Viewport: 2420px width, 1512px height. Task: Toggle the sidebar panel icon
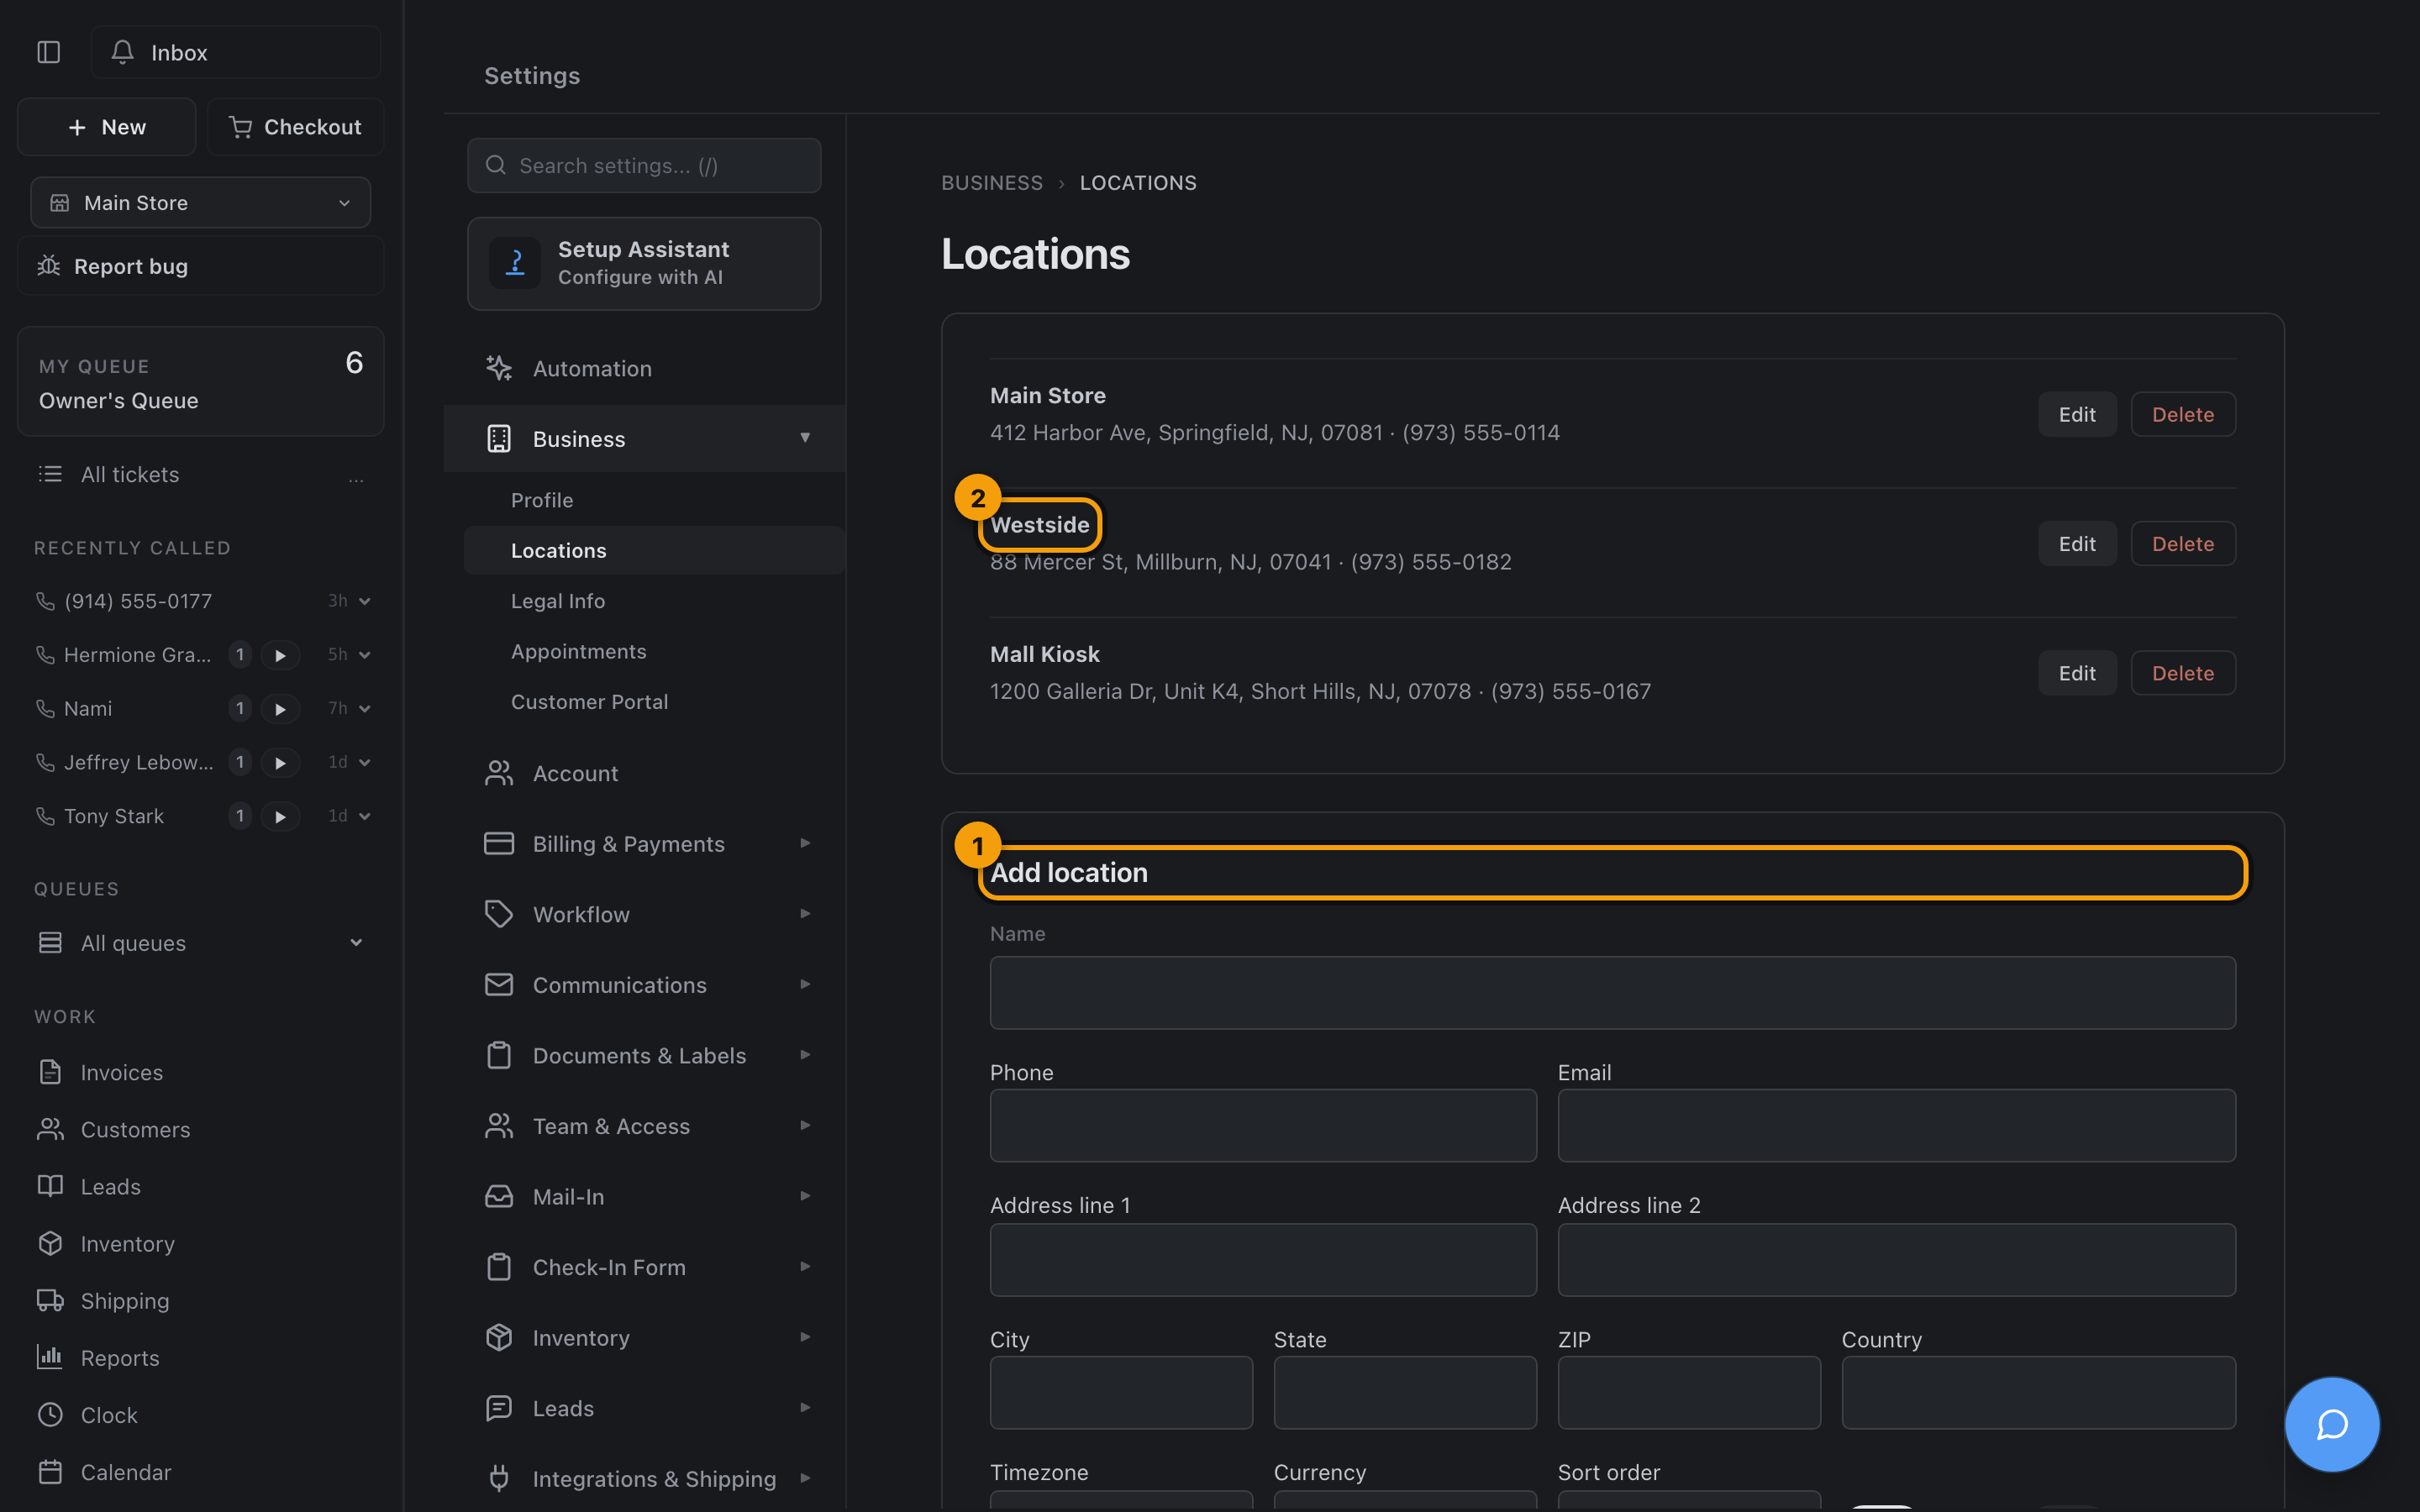[x=49, y=52]
